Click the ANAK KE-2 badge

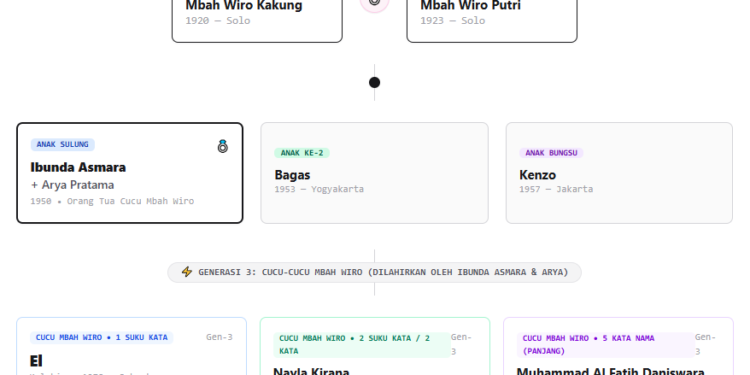[x=302, y=153]
